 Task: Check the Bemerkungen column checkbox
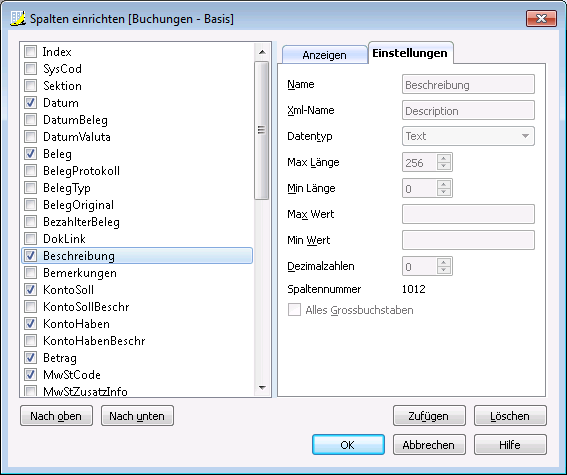(30, 273)
